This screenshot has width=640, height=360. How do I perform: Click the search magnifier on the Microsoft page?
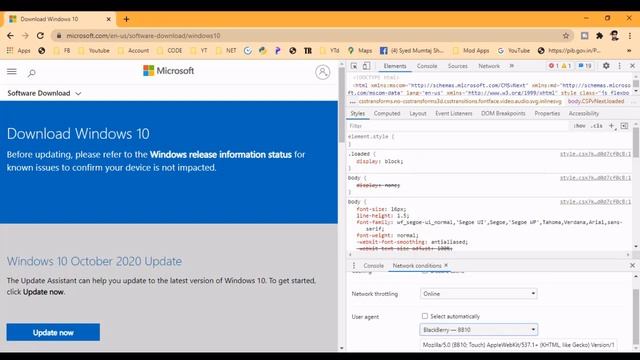click(x=31, y=73)
